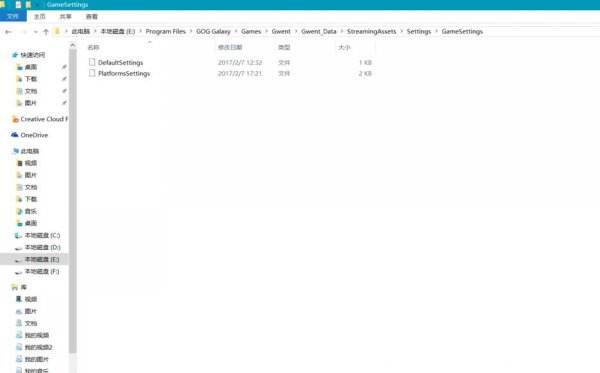Expand the chevron after Games breadcrumb

[x=266, y=31]
